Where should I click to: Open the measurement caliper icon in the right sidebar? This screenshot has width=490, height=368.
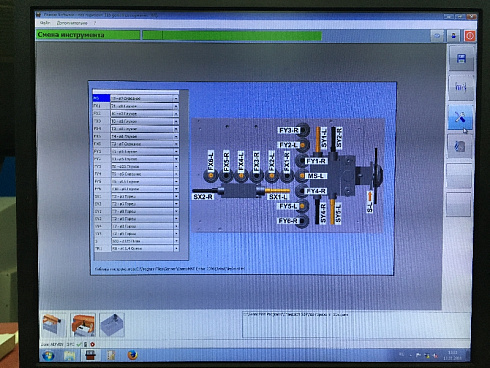point(461,87)
